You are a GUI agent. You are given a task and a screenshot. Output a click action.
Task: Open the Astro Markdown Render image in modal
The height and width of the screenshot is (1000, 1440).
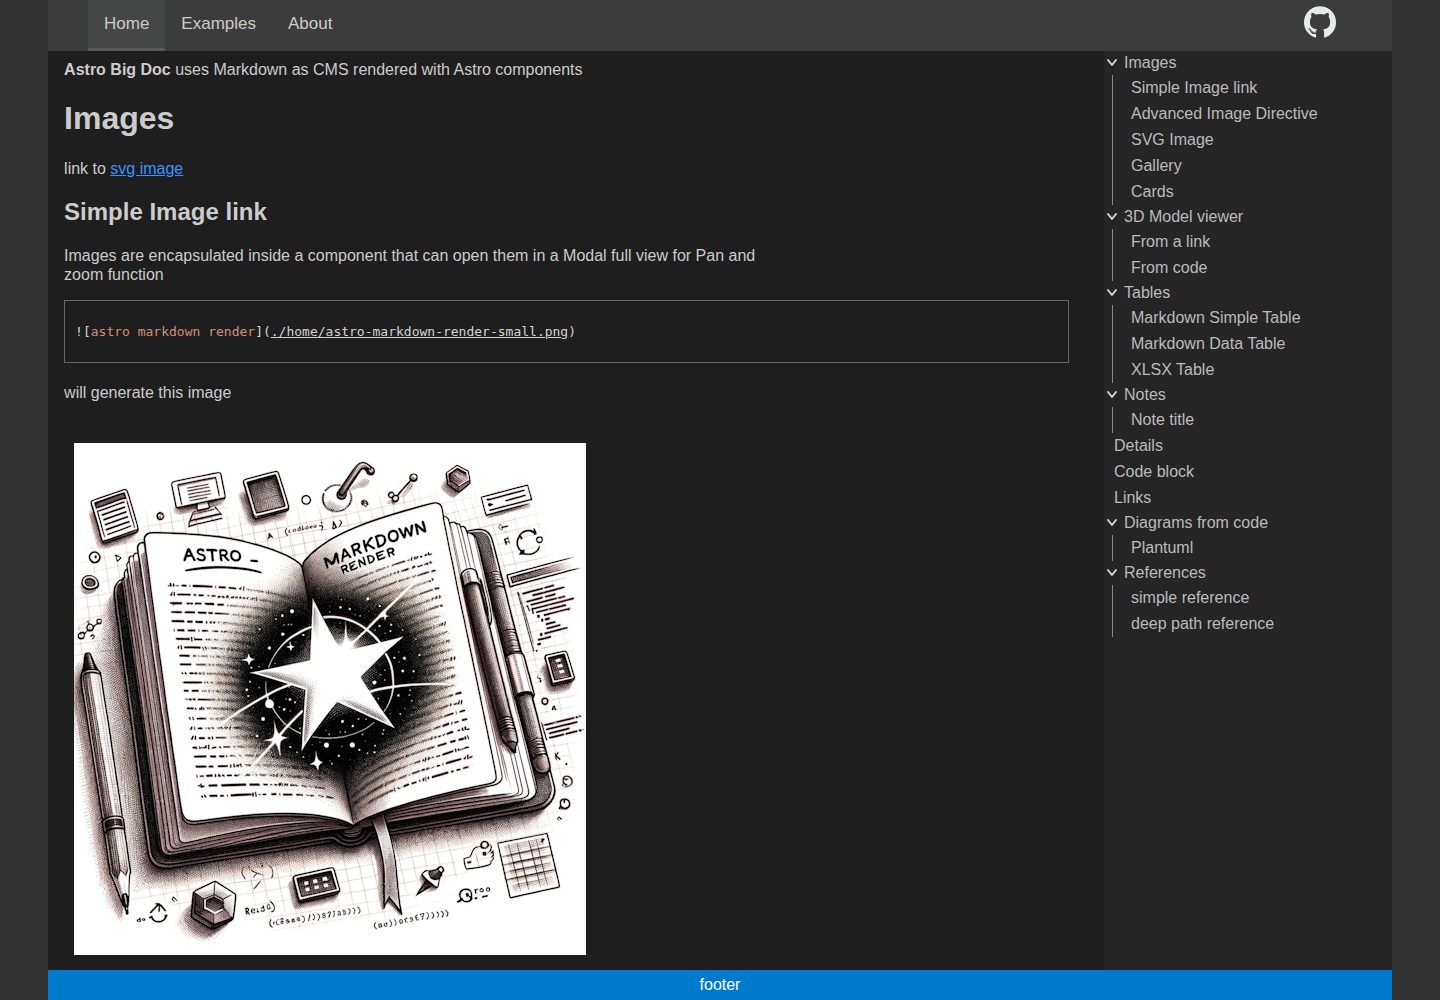[x=330, y=699]
